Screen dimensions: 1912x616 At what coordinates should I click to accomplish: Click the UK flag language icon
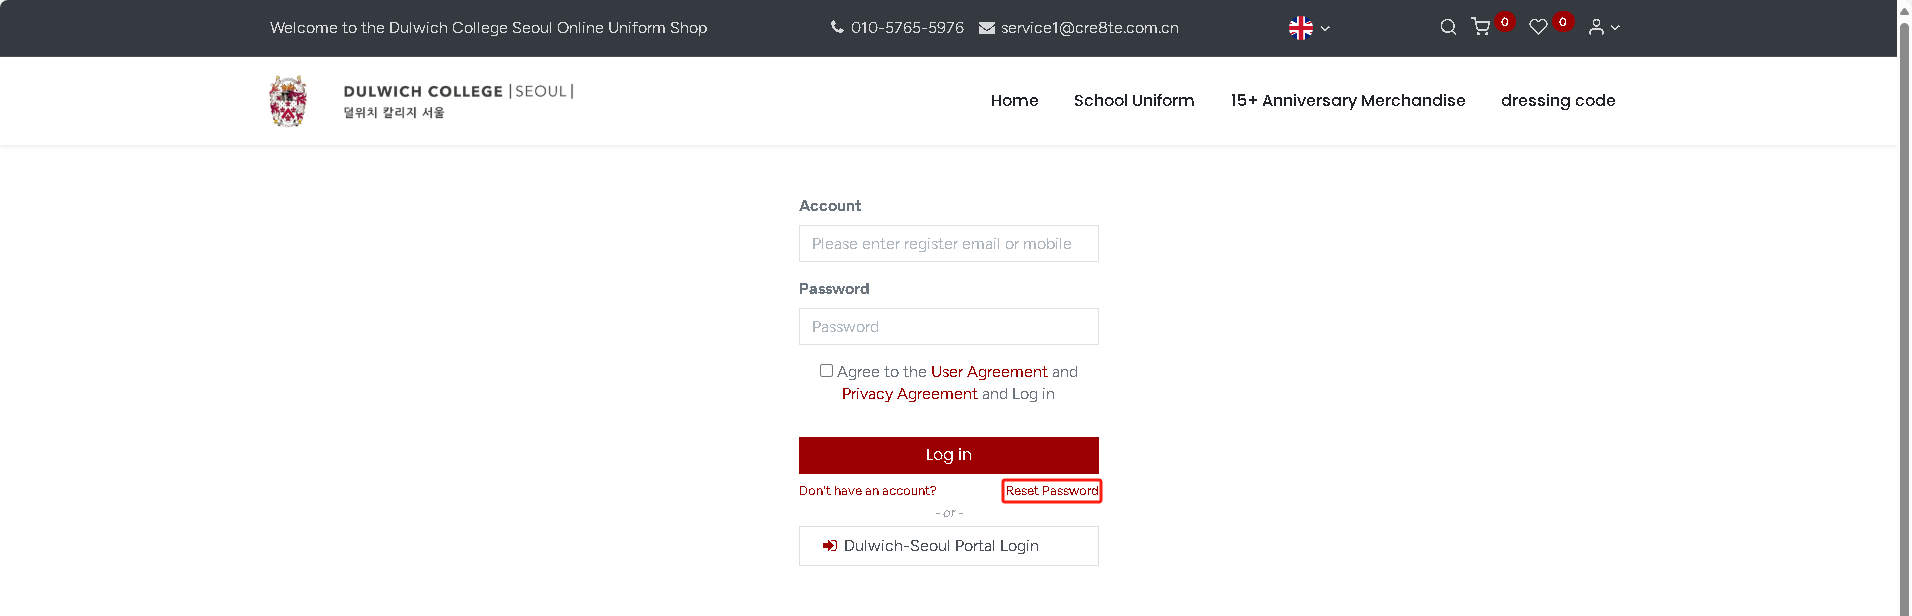[x=1300, y=28]
